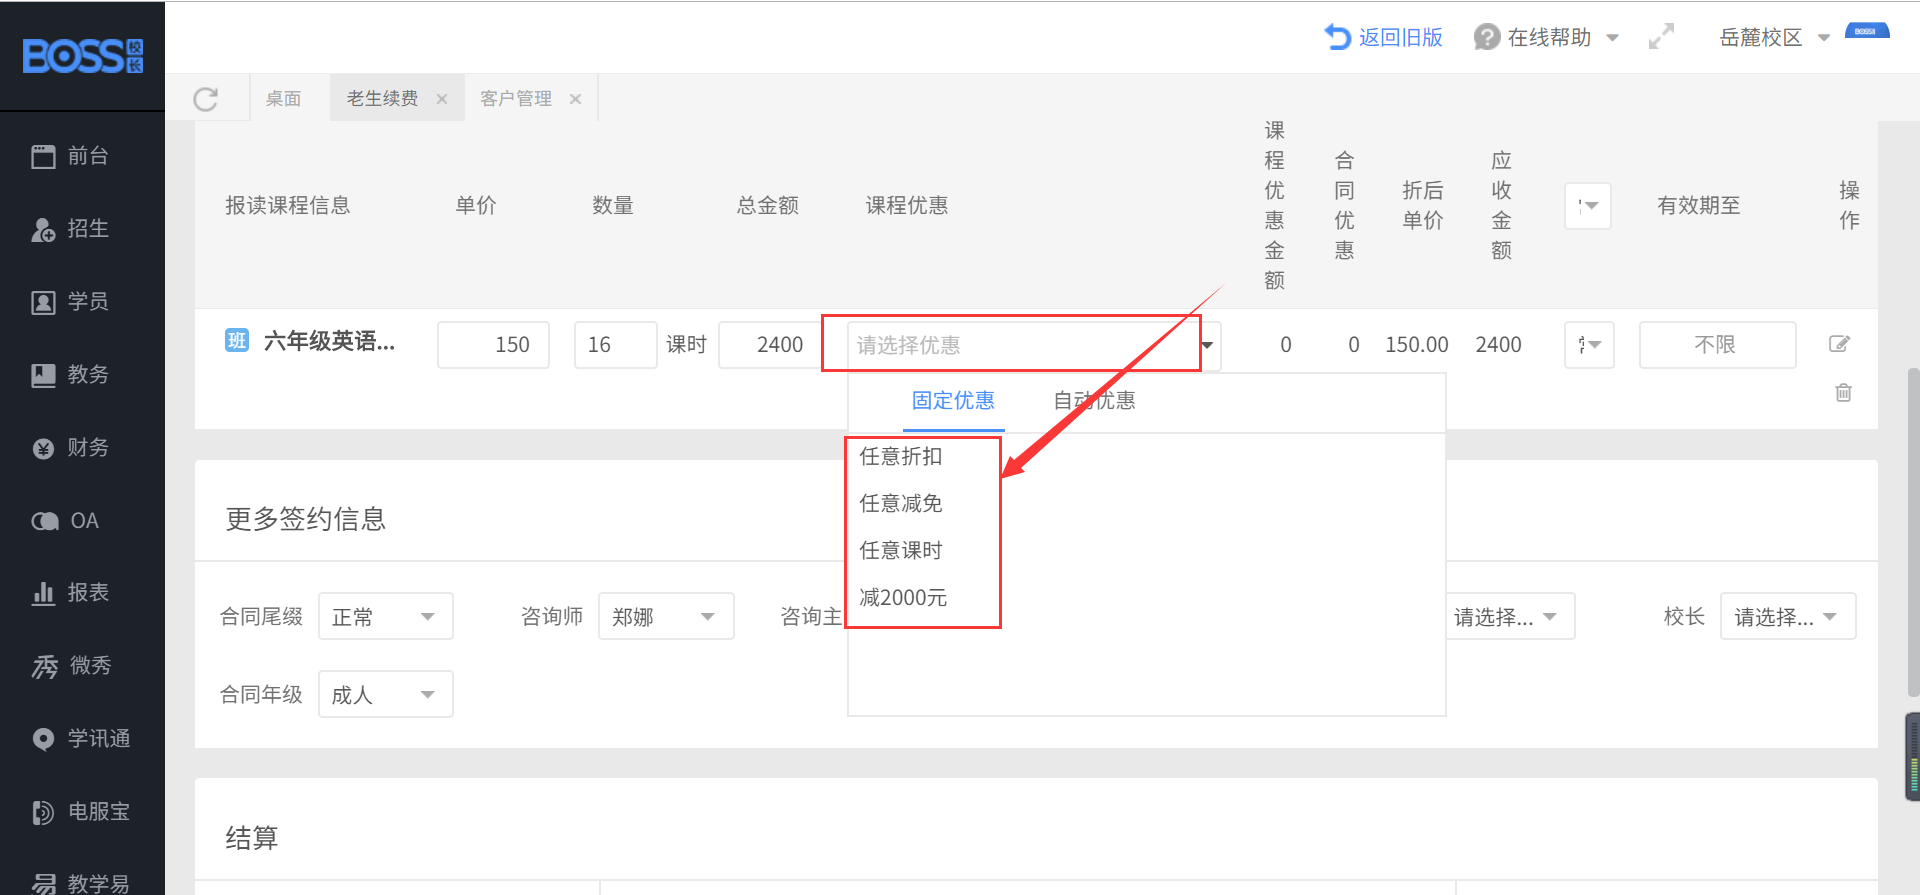This screenshot has height=895, width=1920.
Task: Switch to the 自动优惠 automatic discount tab
Action: pos(1095,401)
